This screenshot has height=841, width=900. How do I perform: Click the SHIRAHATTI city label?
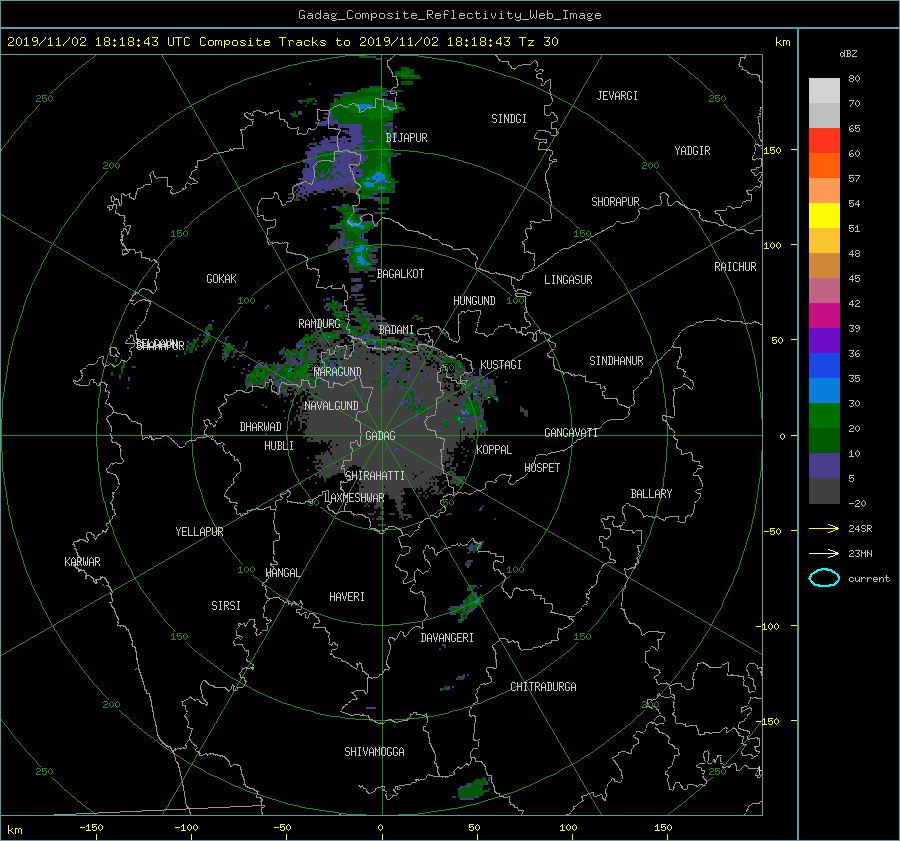click(375, 476)
